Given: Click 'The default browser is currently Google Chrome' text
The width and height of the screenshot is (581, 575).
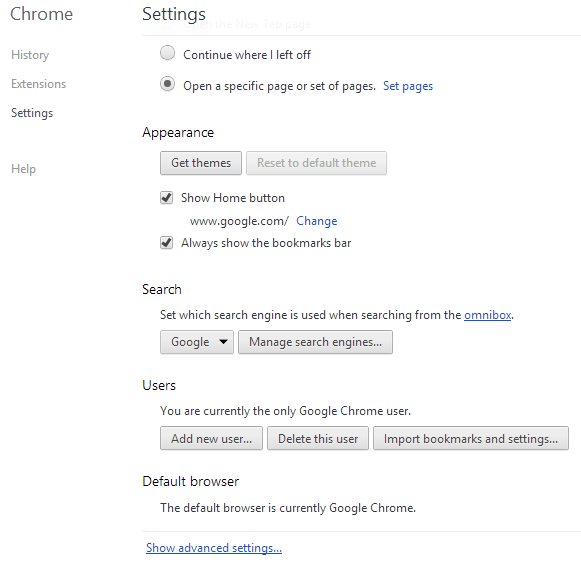Looking at the screenshot, I should point(288,508).
